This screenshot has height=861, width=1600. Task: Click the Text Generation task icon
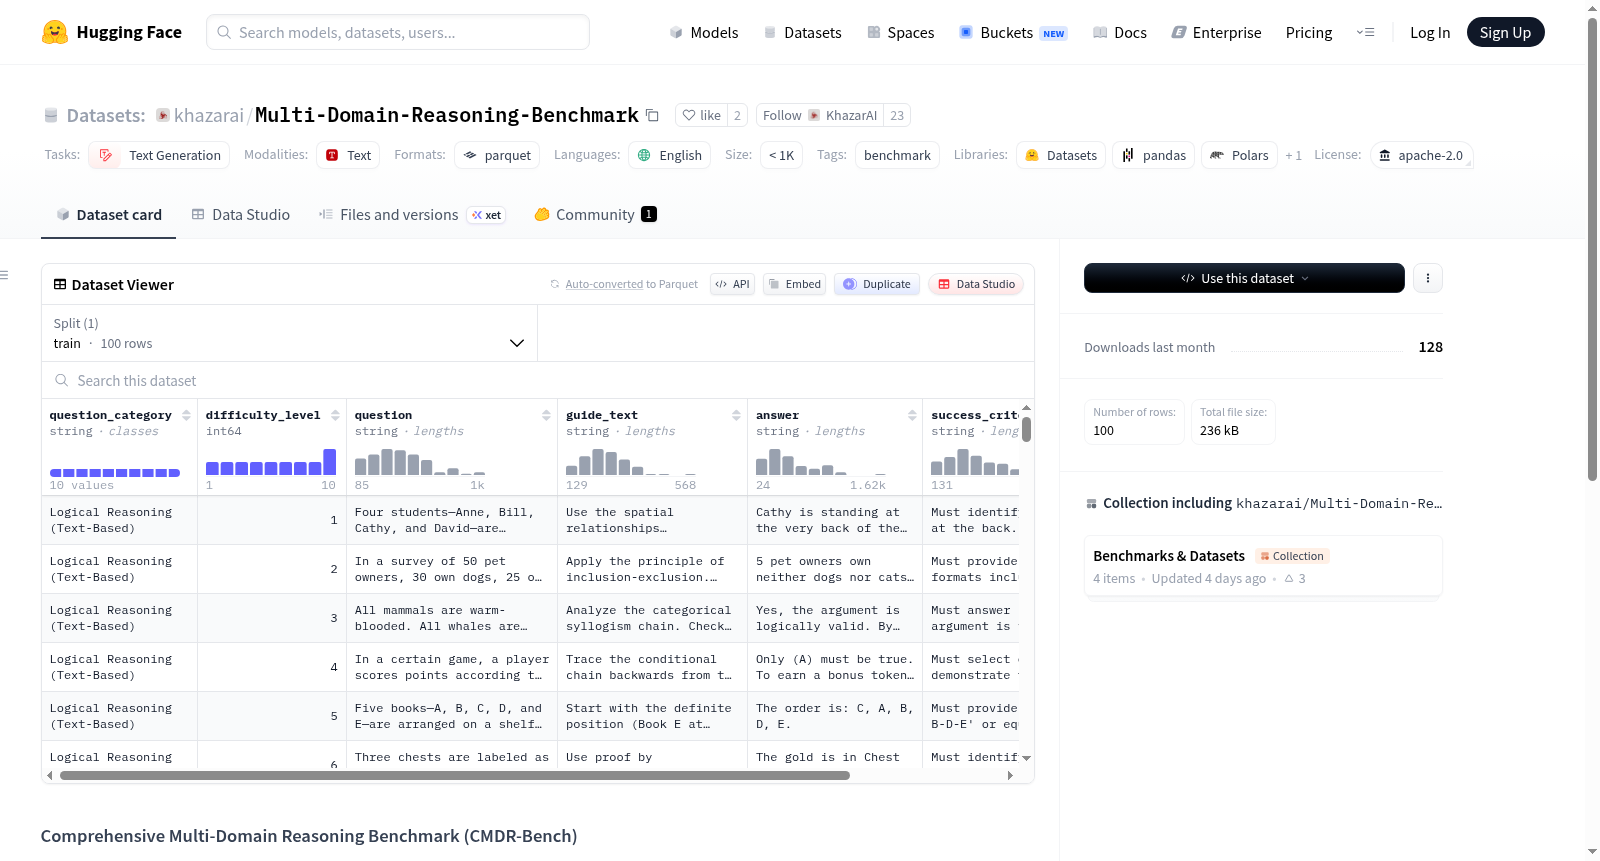coord(106,155)
